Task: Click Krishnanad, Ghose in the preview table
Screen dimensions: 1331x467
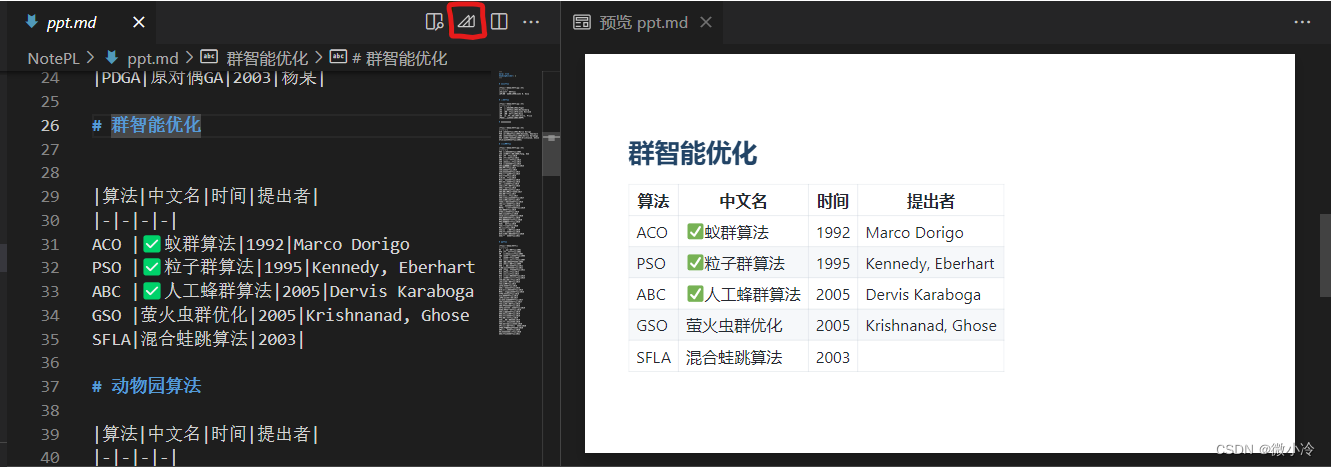Action: (931, 326)
